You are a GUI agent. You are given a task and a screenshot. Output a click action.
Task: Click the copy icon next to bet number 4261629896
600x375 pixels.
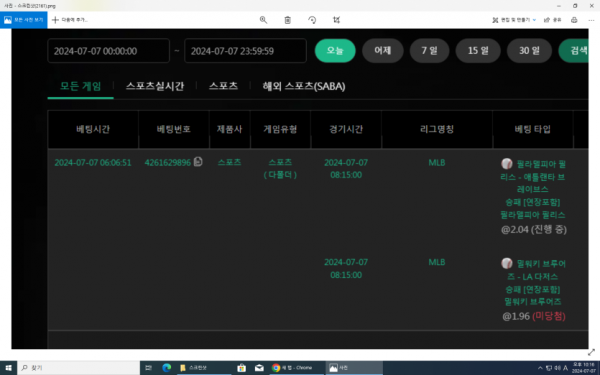tap(198, 162)
